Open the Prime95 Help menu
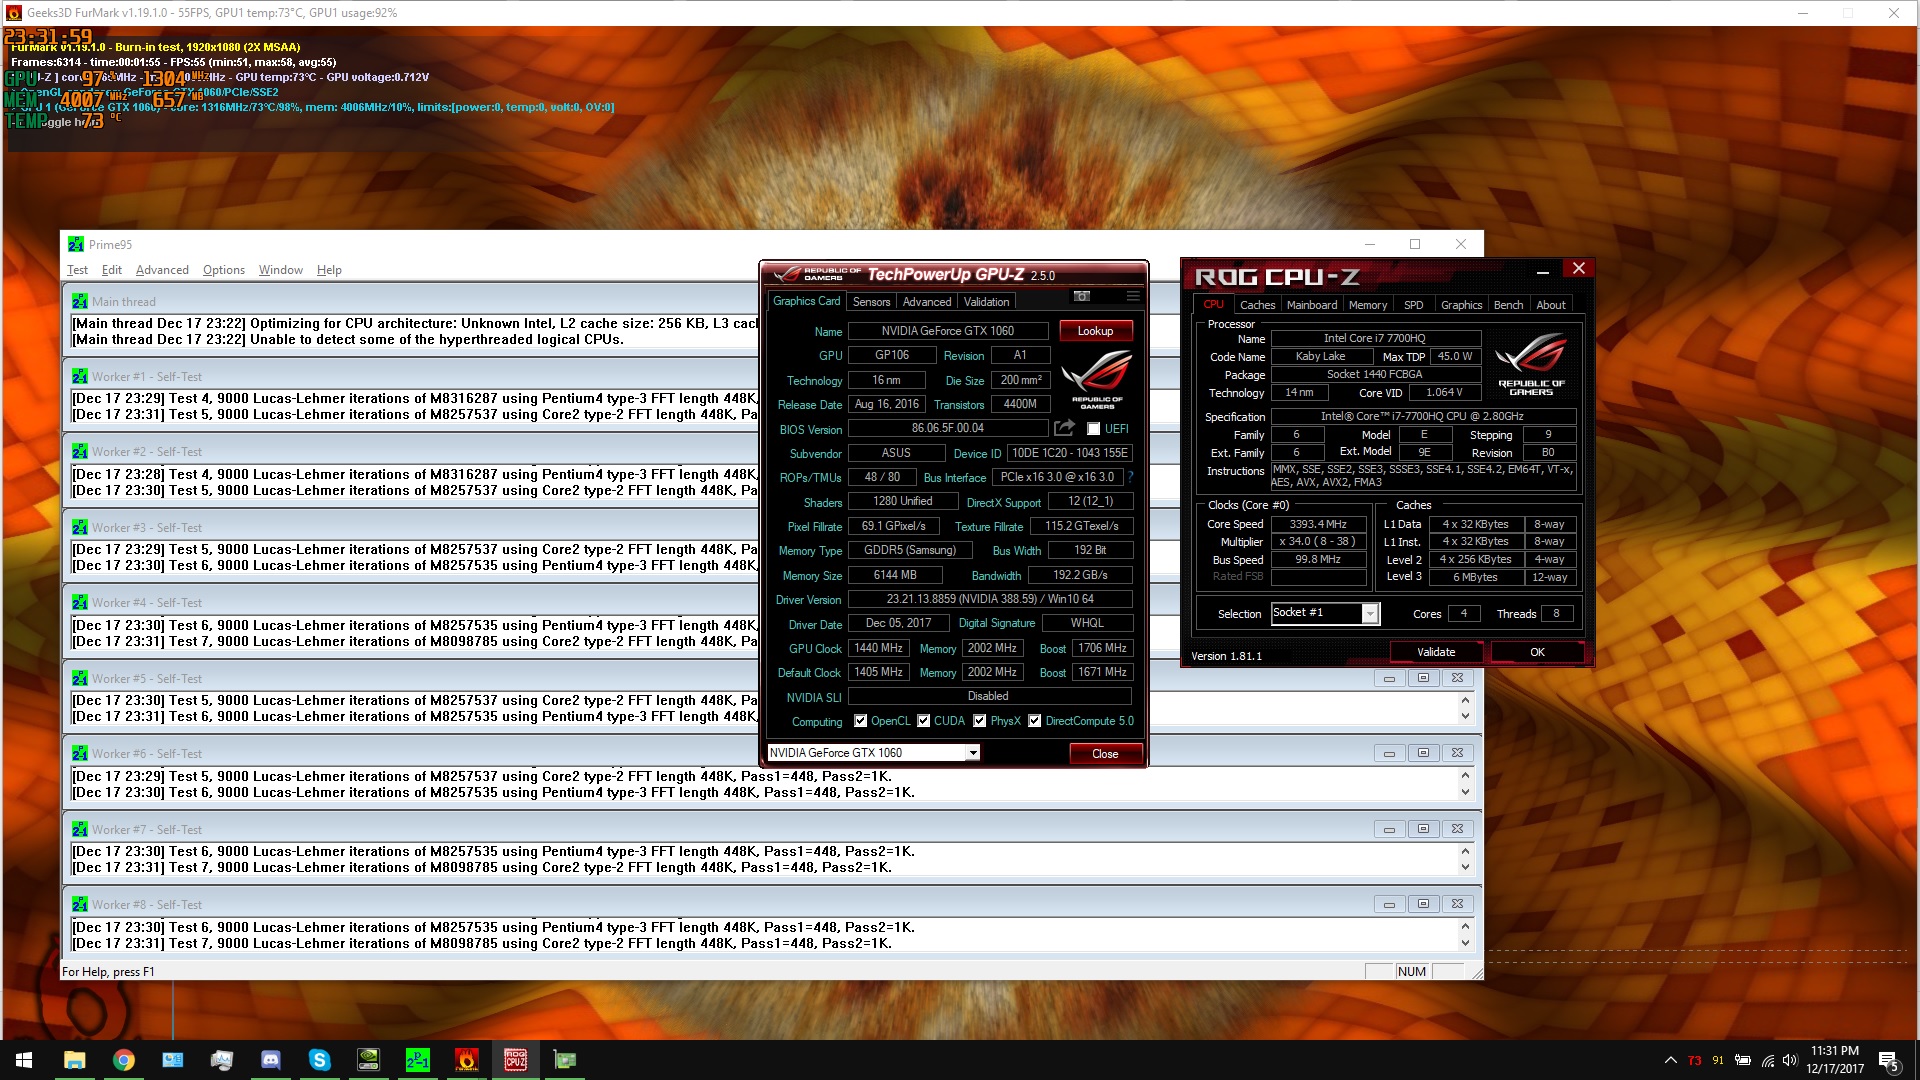 329,270
